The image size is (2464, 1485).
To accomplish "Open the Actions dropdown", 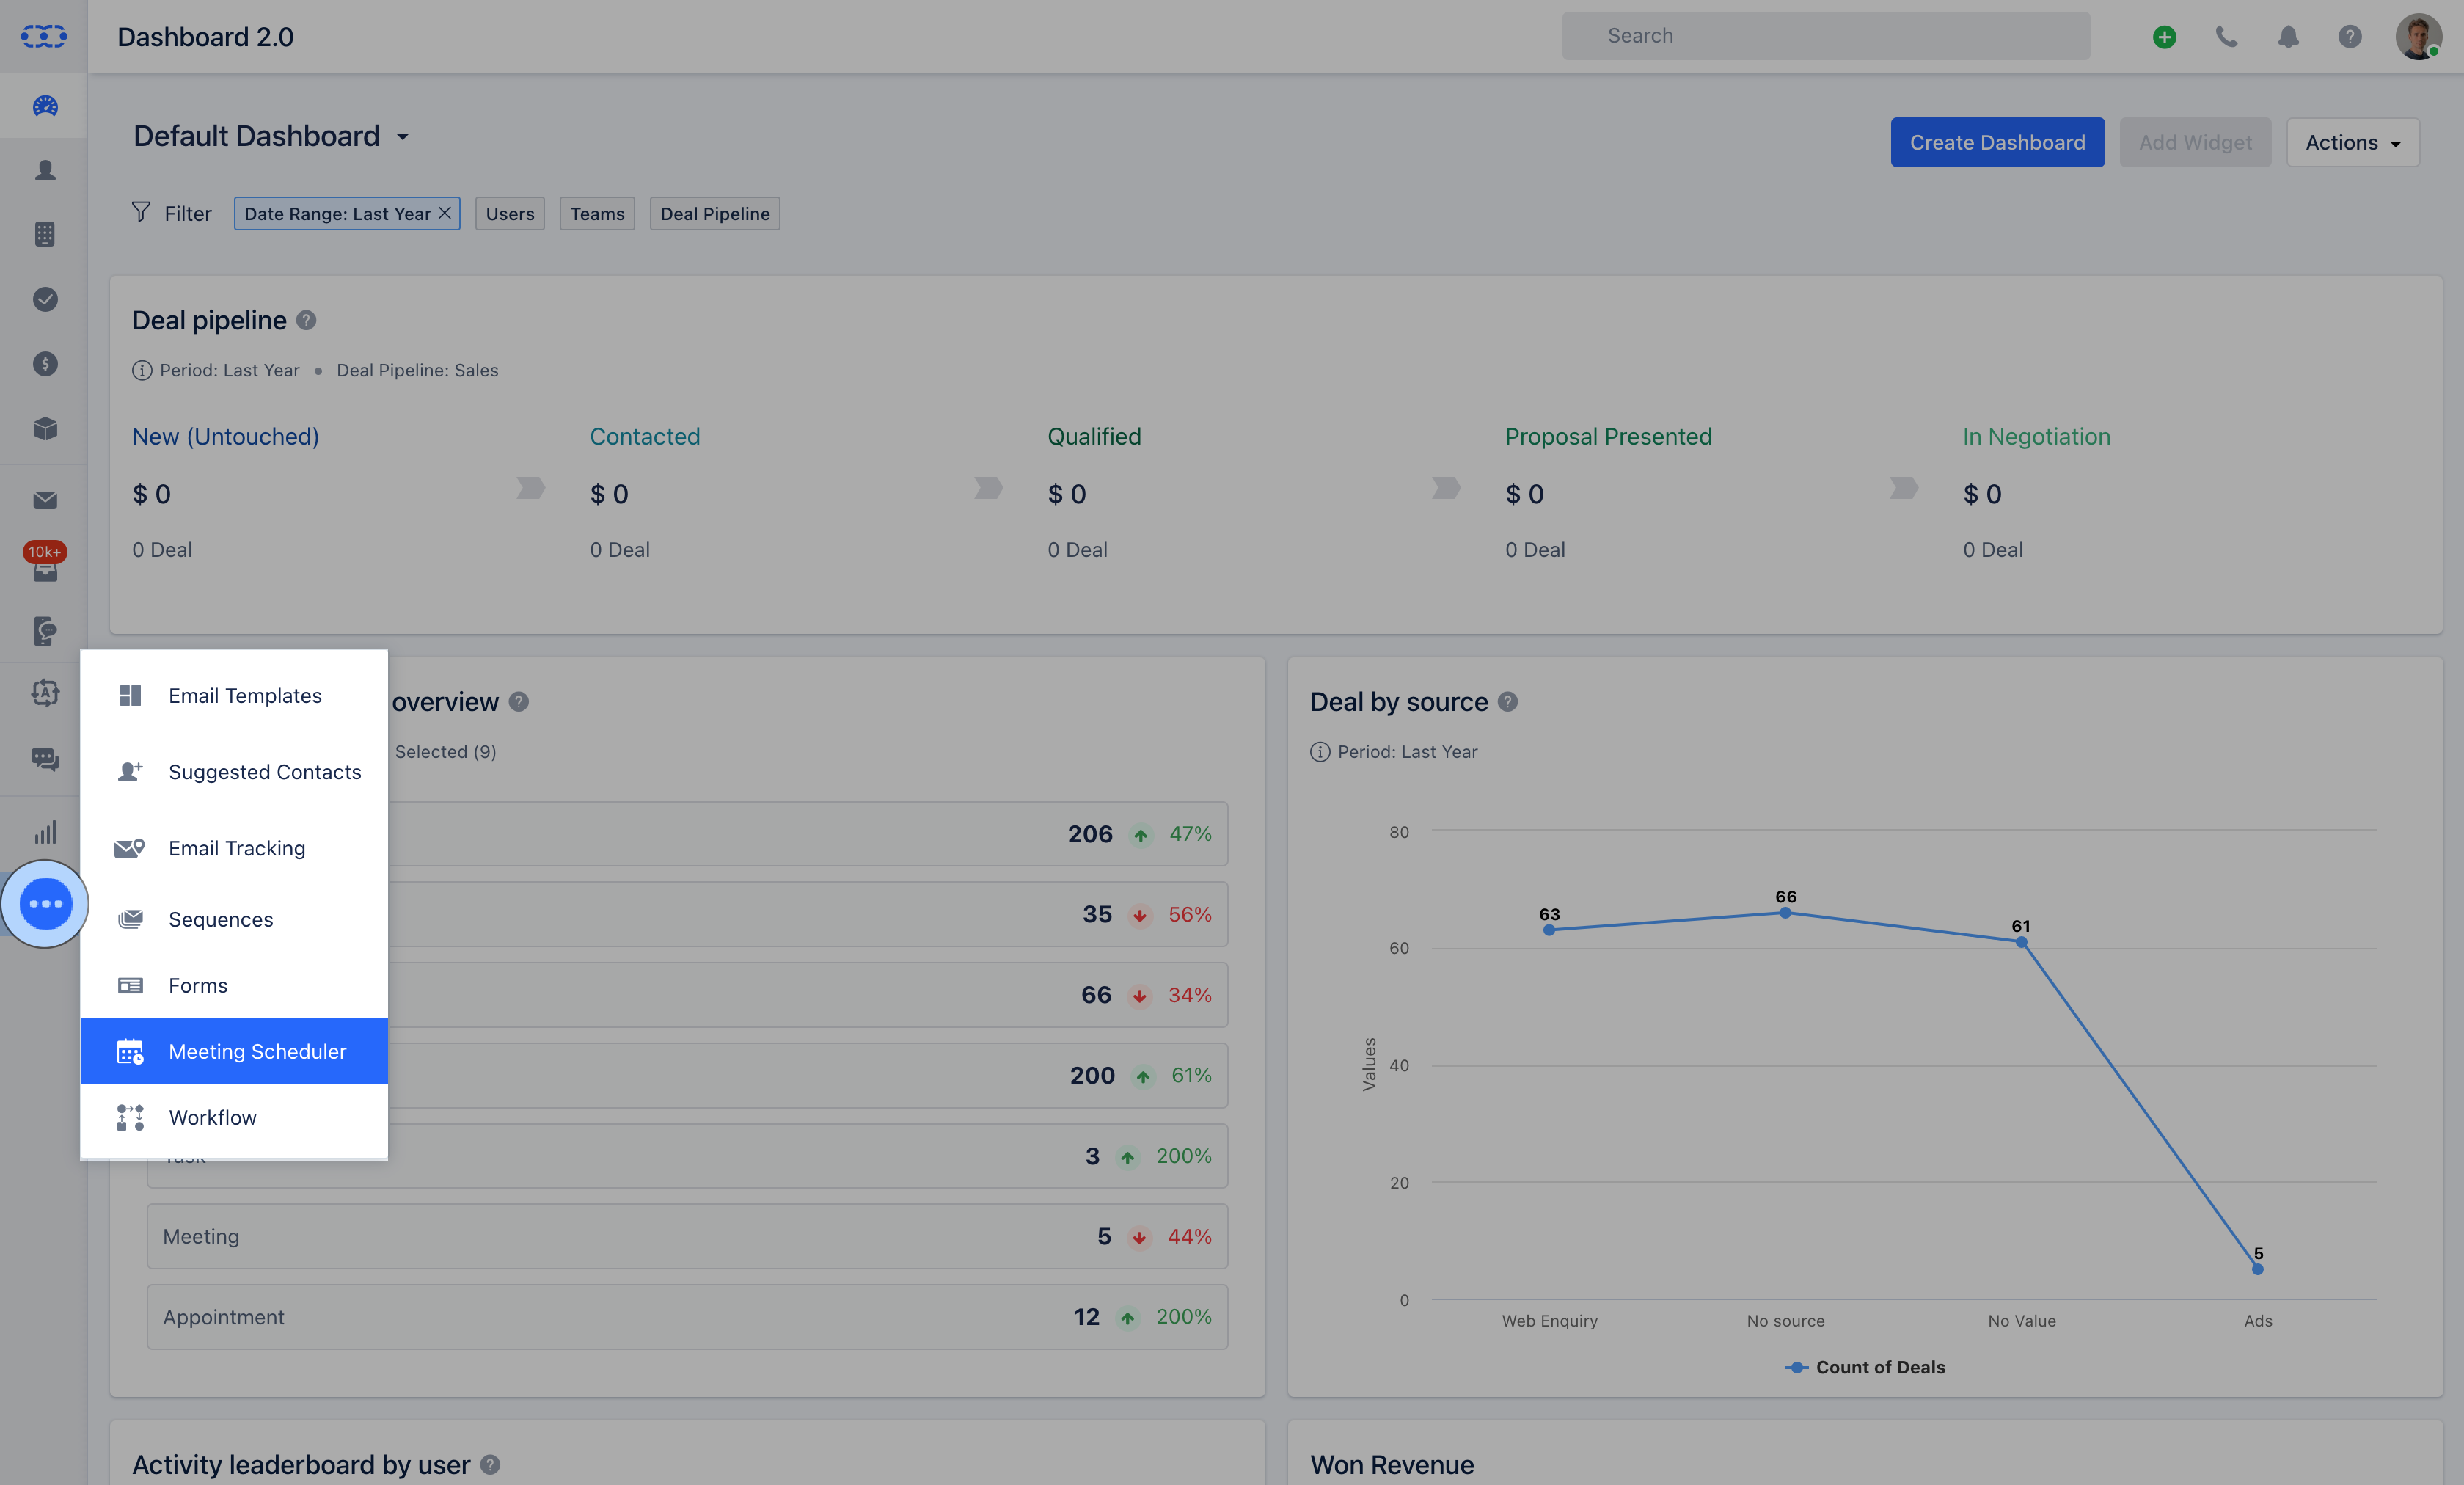I will pos(2352,143).
